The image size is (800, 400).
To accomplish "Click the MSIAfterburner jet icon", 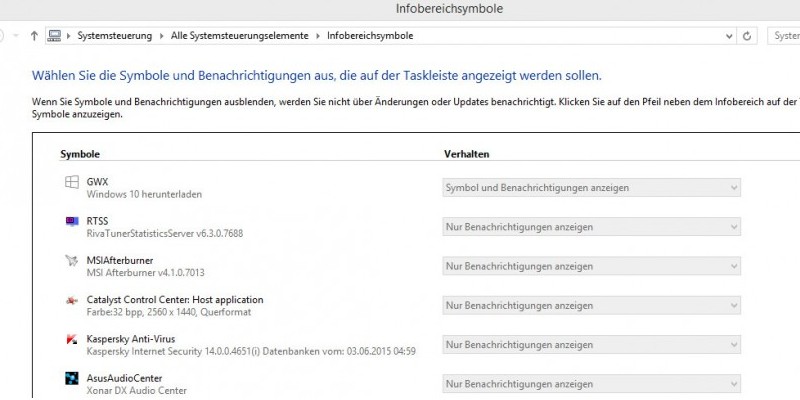I will click(x=72, y=261).
